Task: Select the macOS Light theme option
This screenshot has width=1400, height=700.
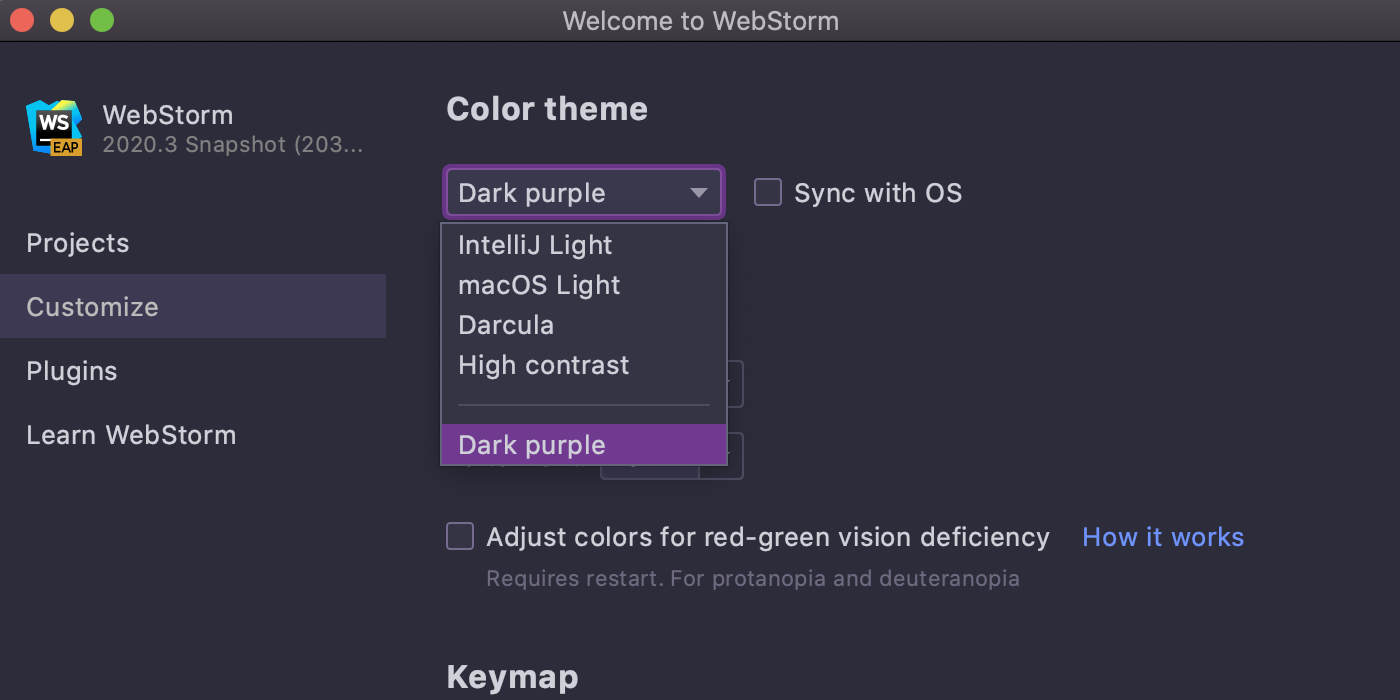Action: coord(539,285)
